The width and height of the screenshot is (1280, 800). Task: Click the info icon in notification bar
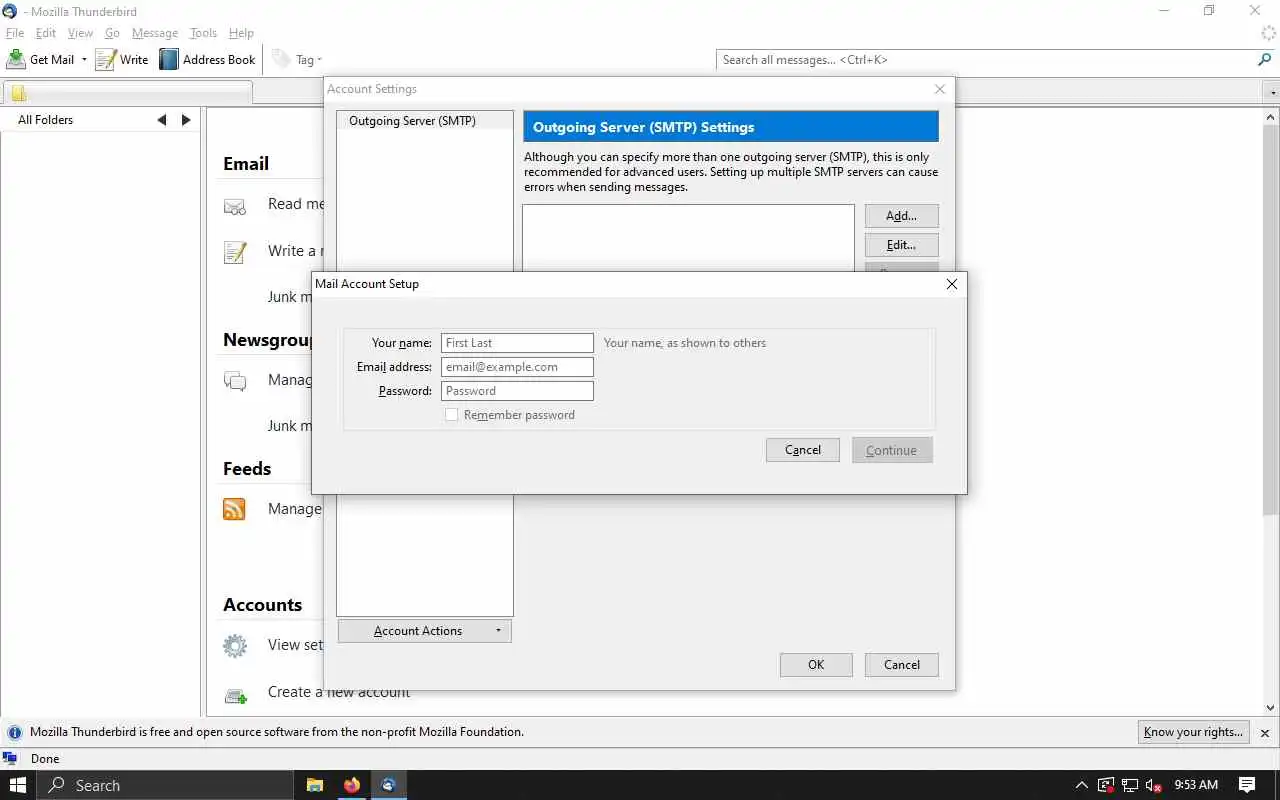point(15,732)
